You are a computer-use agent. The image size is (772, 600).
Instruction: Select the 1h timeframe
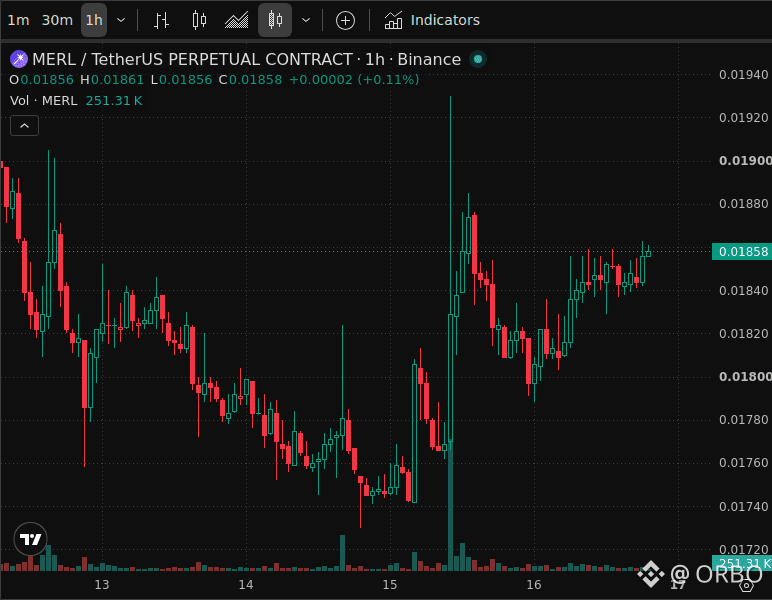pyautogui.click(x=94, y=20)
